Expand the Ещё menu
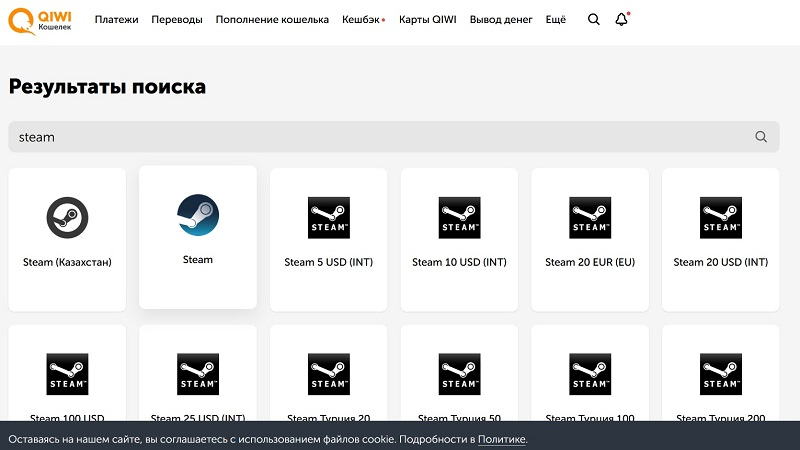The image size is (800, 450). click(x=556, y=19)
